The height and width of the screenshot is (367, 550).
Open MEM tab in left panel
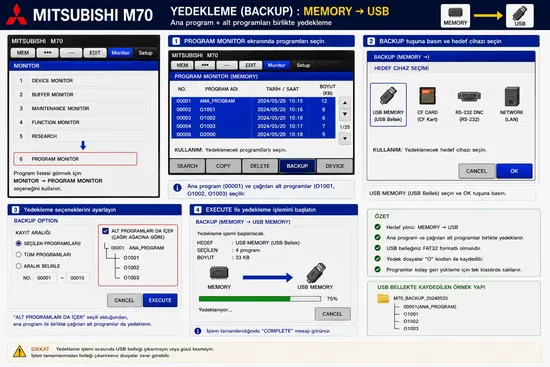coord(23,53)
